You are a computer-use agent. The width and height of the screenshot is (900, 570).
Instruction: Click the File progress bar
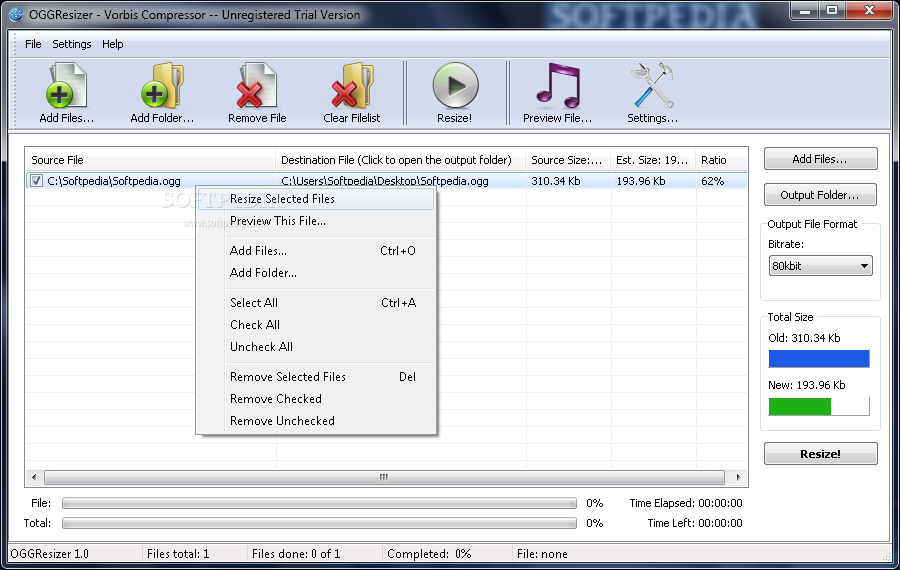point(319,503)
